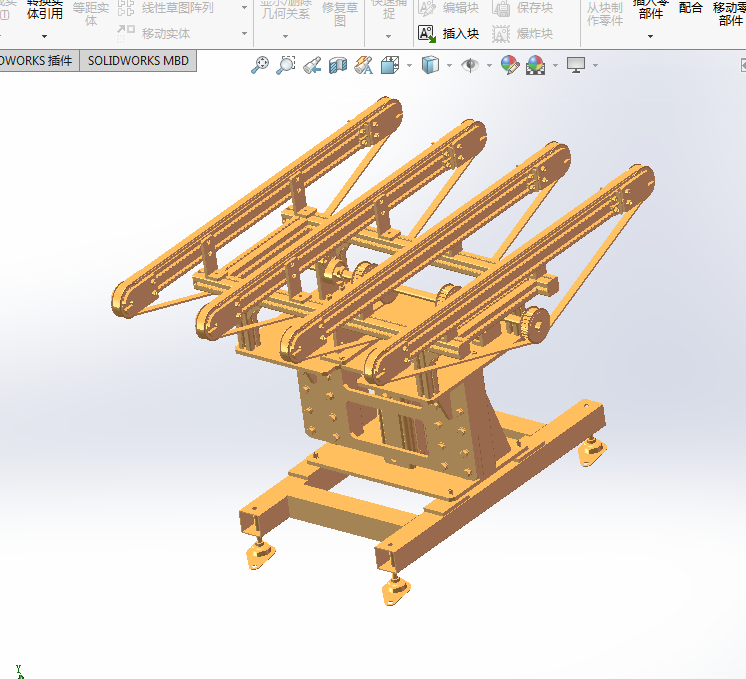The height and width of the screenshot is (679, 746).
Task: Expand the View Orientation dropdown arrow
Action: pos(410,65)
